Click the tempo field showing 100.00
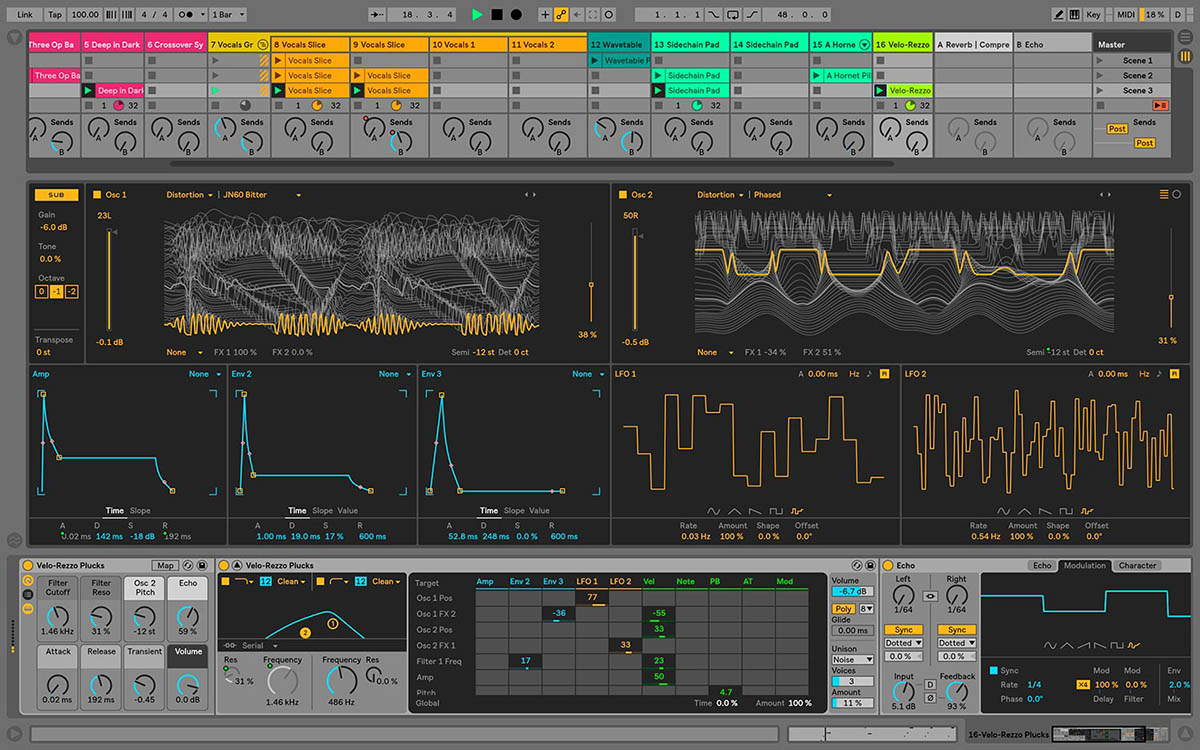 coord(86,15)
